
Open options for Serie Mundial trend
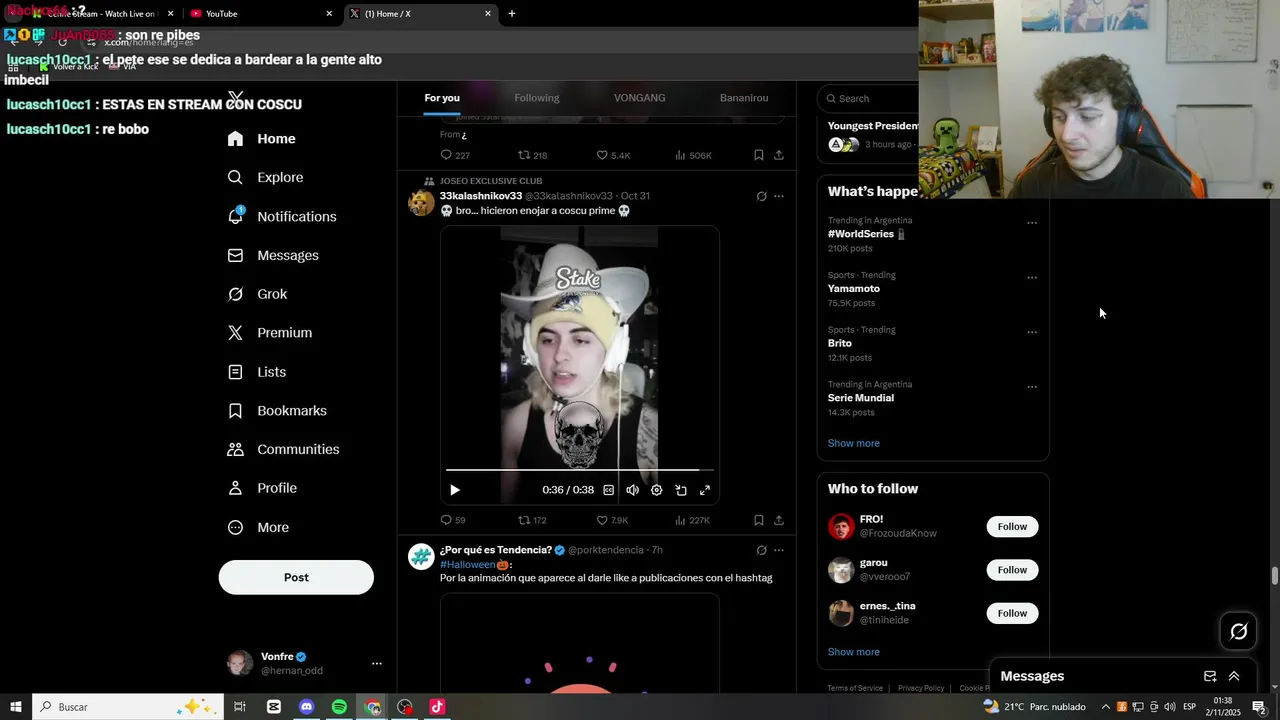1032,387
